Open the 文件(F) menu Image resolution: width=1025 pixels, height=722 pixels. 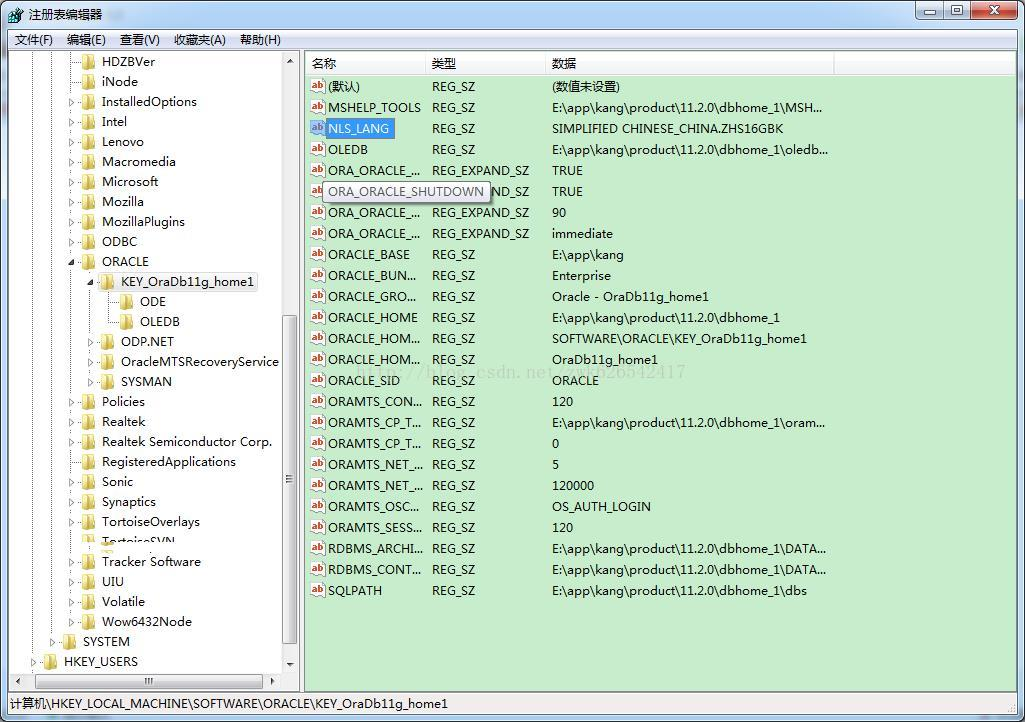[33, 40]
